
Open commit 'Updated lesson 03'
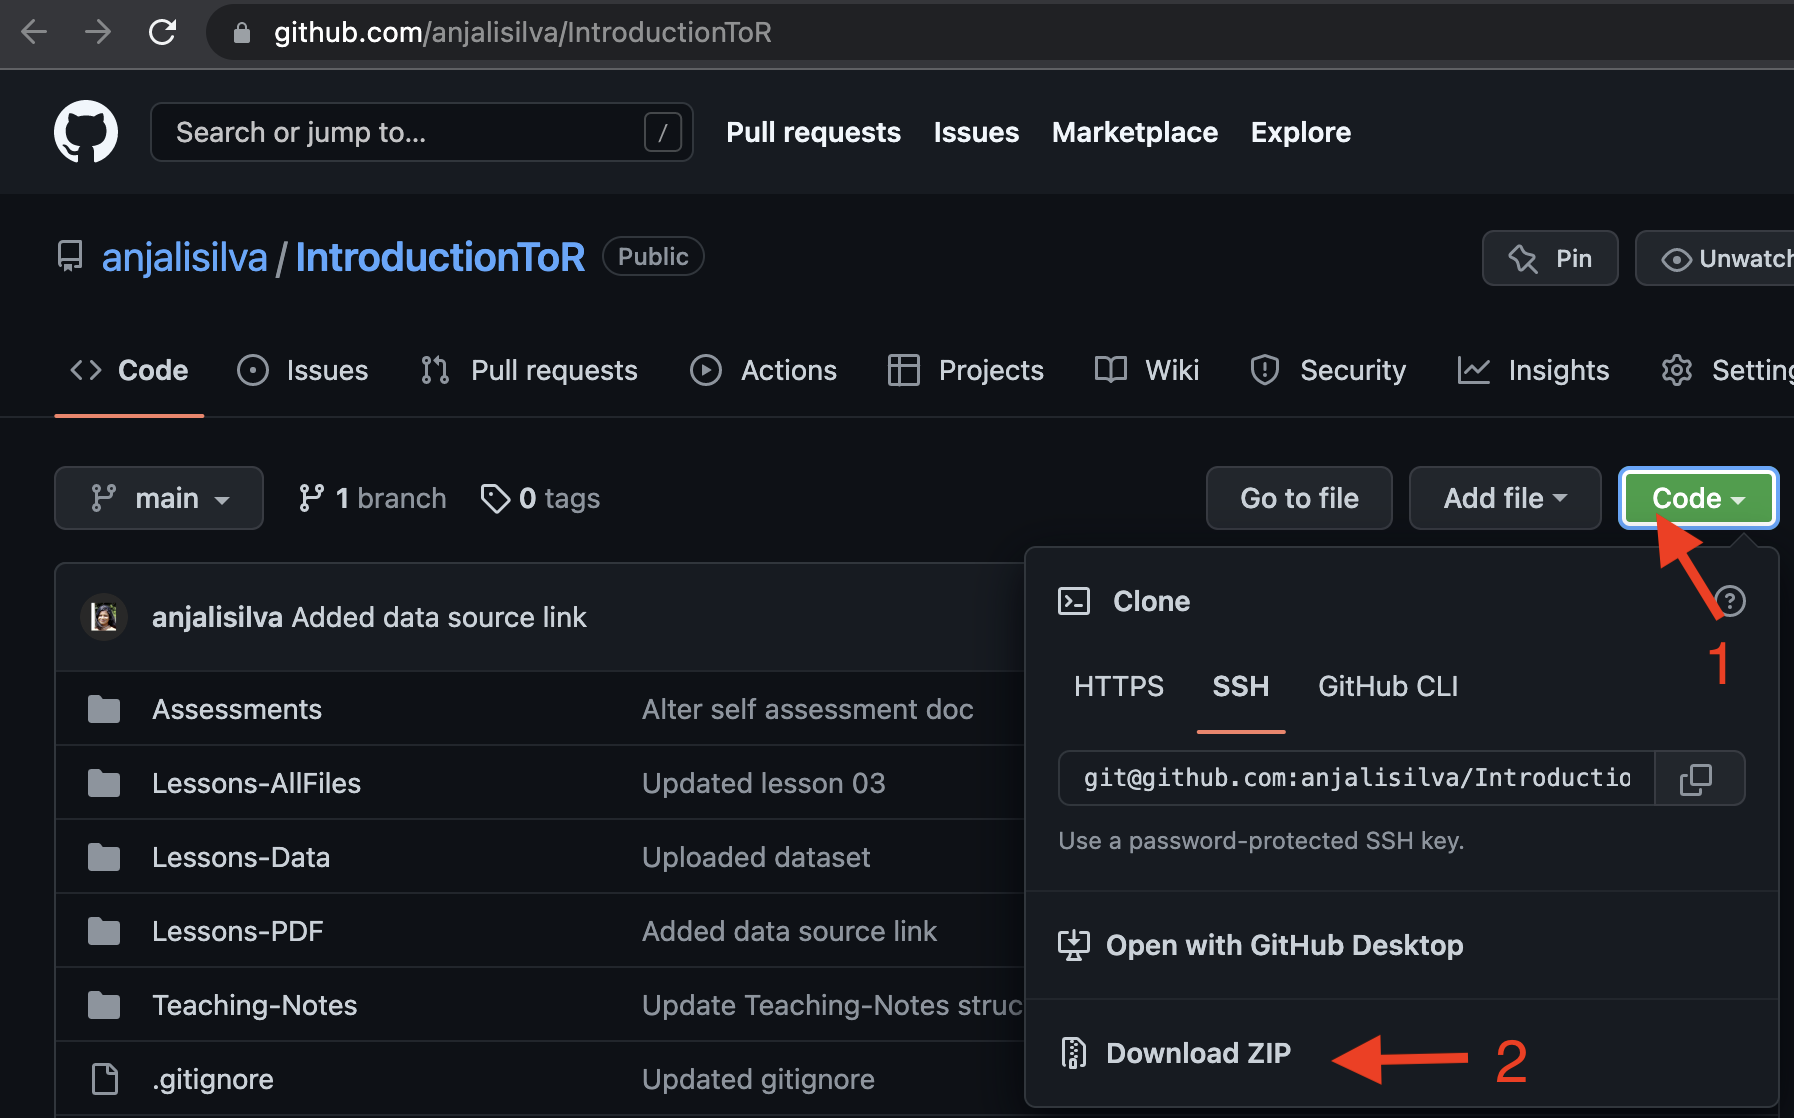(x=764, y=783)
